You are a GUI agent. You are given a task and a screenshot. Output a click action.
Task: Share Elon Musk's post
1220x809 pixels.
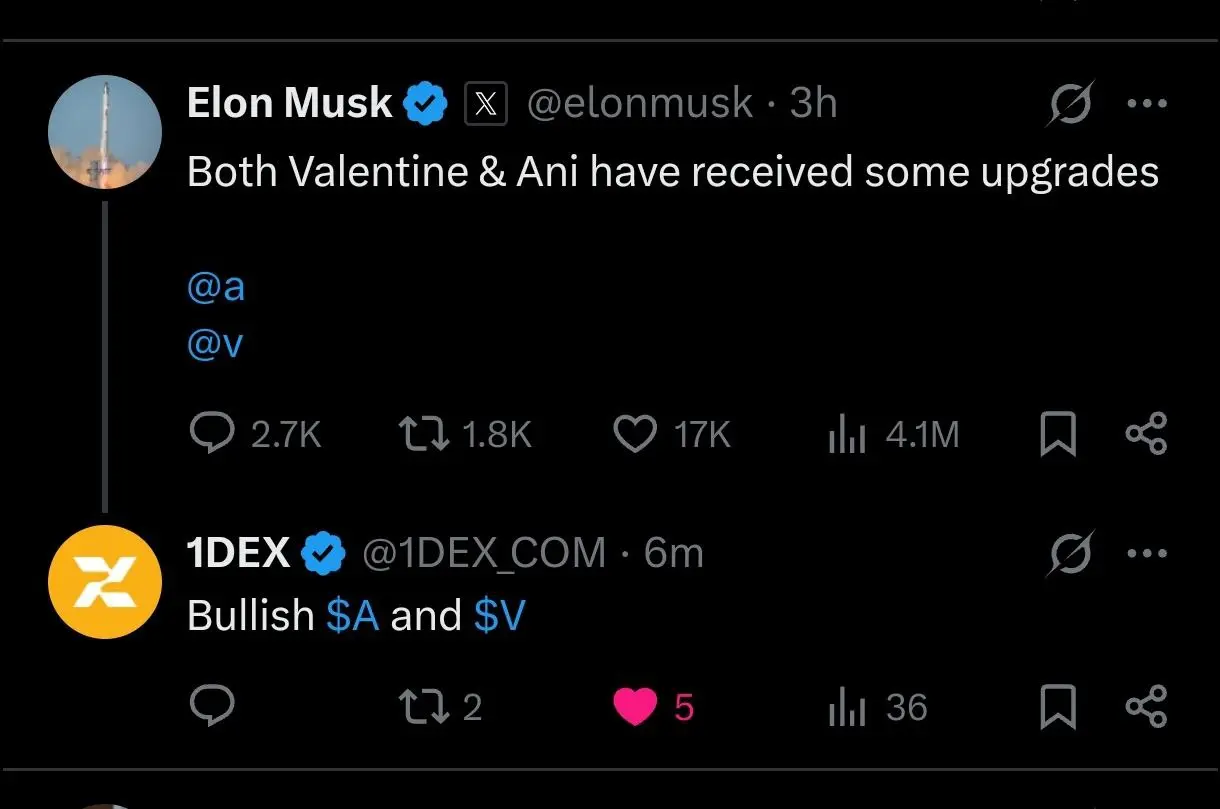coord(1146,434)
